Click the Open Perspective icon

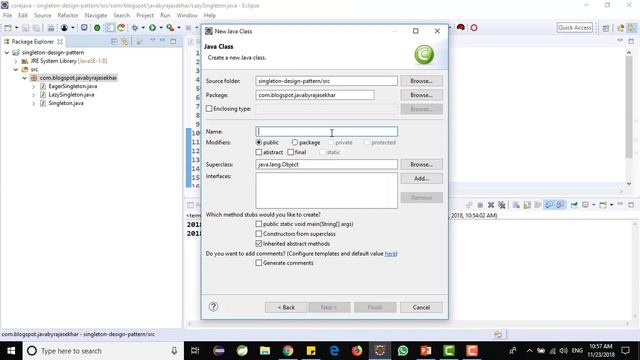coord(606,28)
